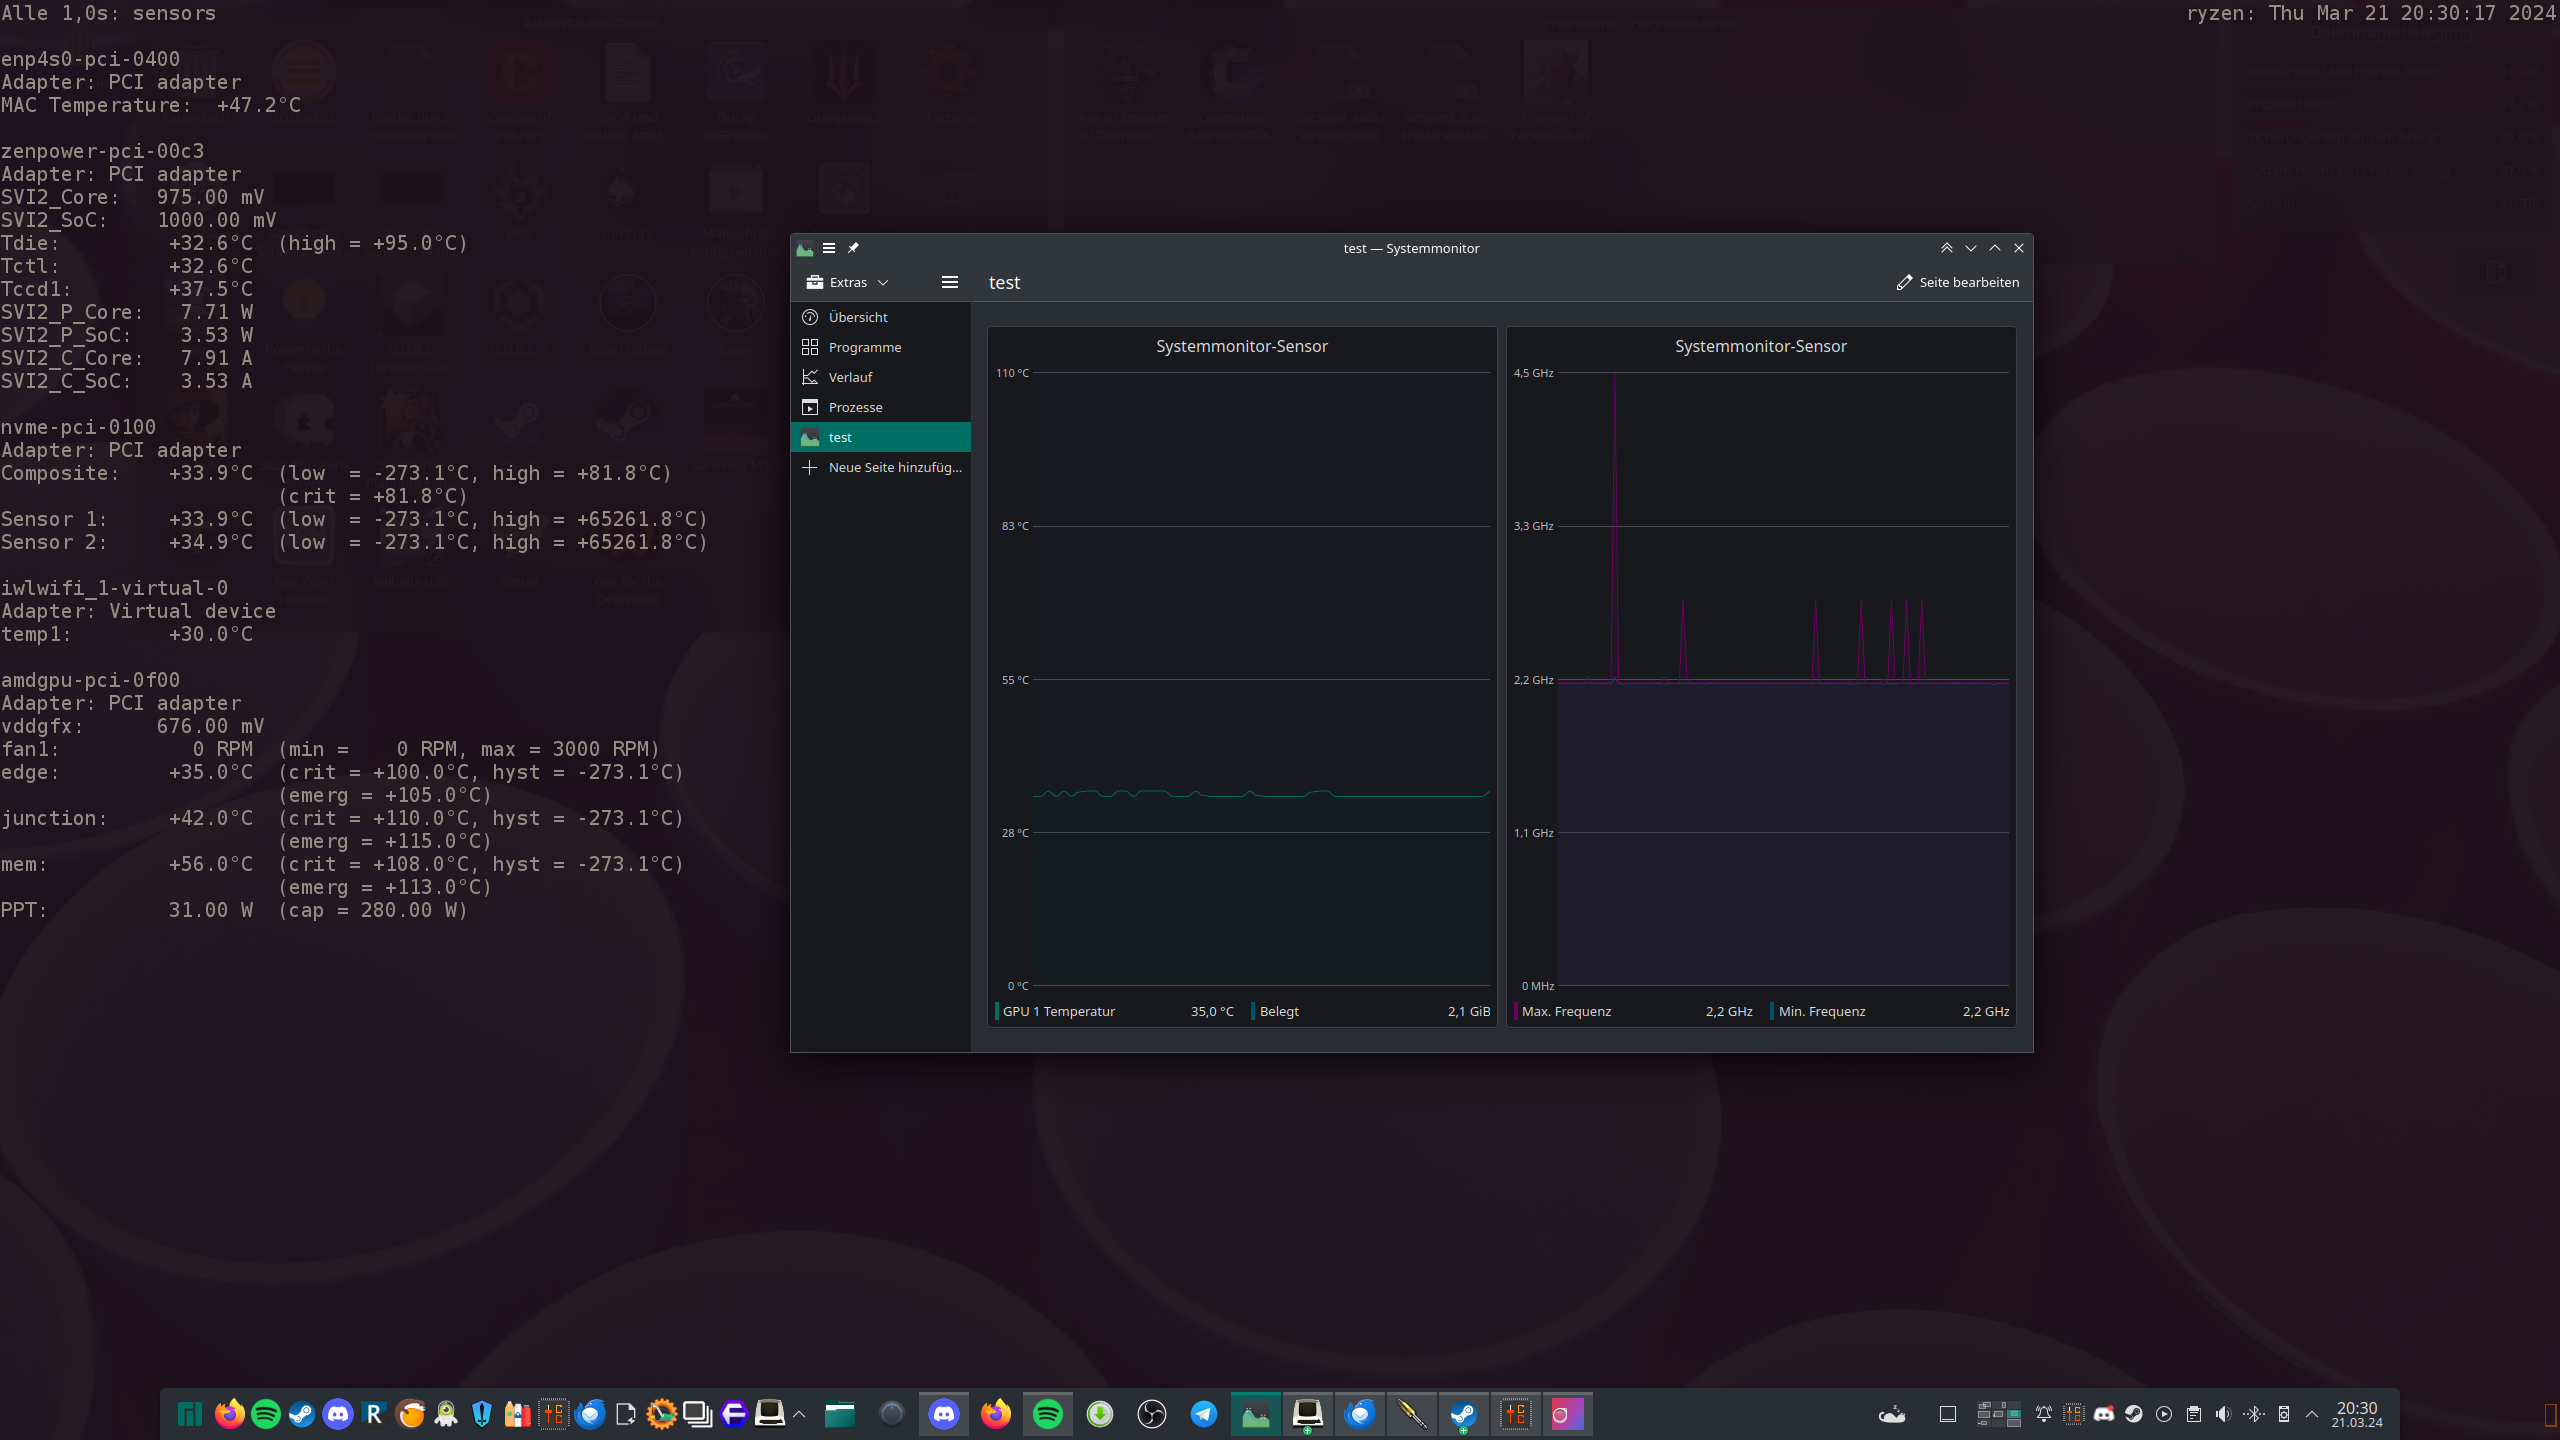
Task: Open the hamburger menu beside Extras
Action: 949,282
